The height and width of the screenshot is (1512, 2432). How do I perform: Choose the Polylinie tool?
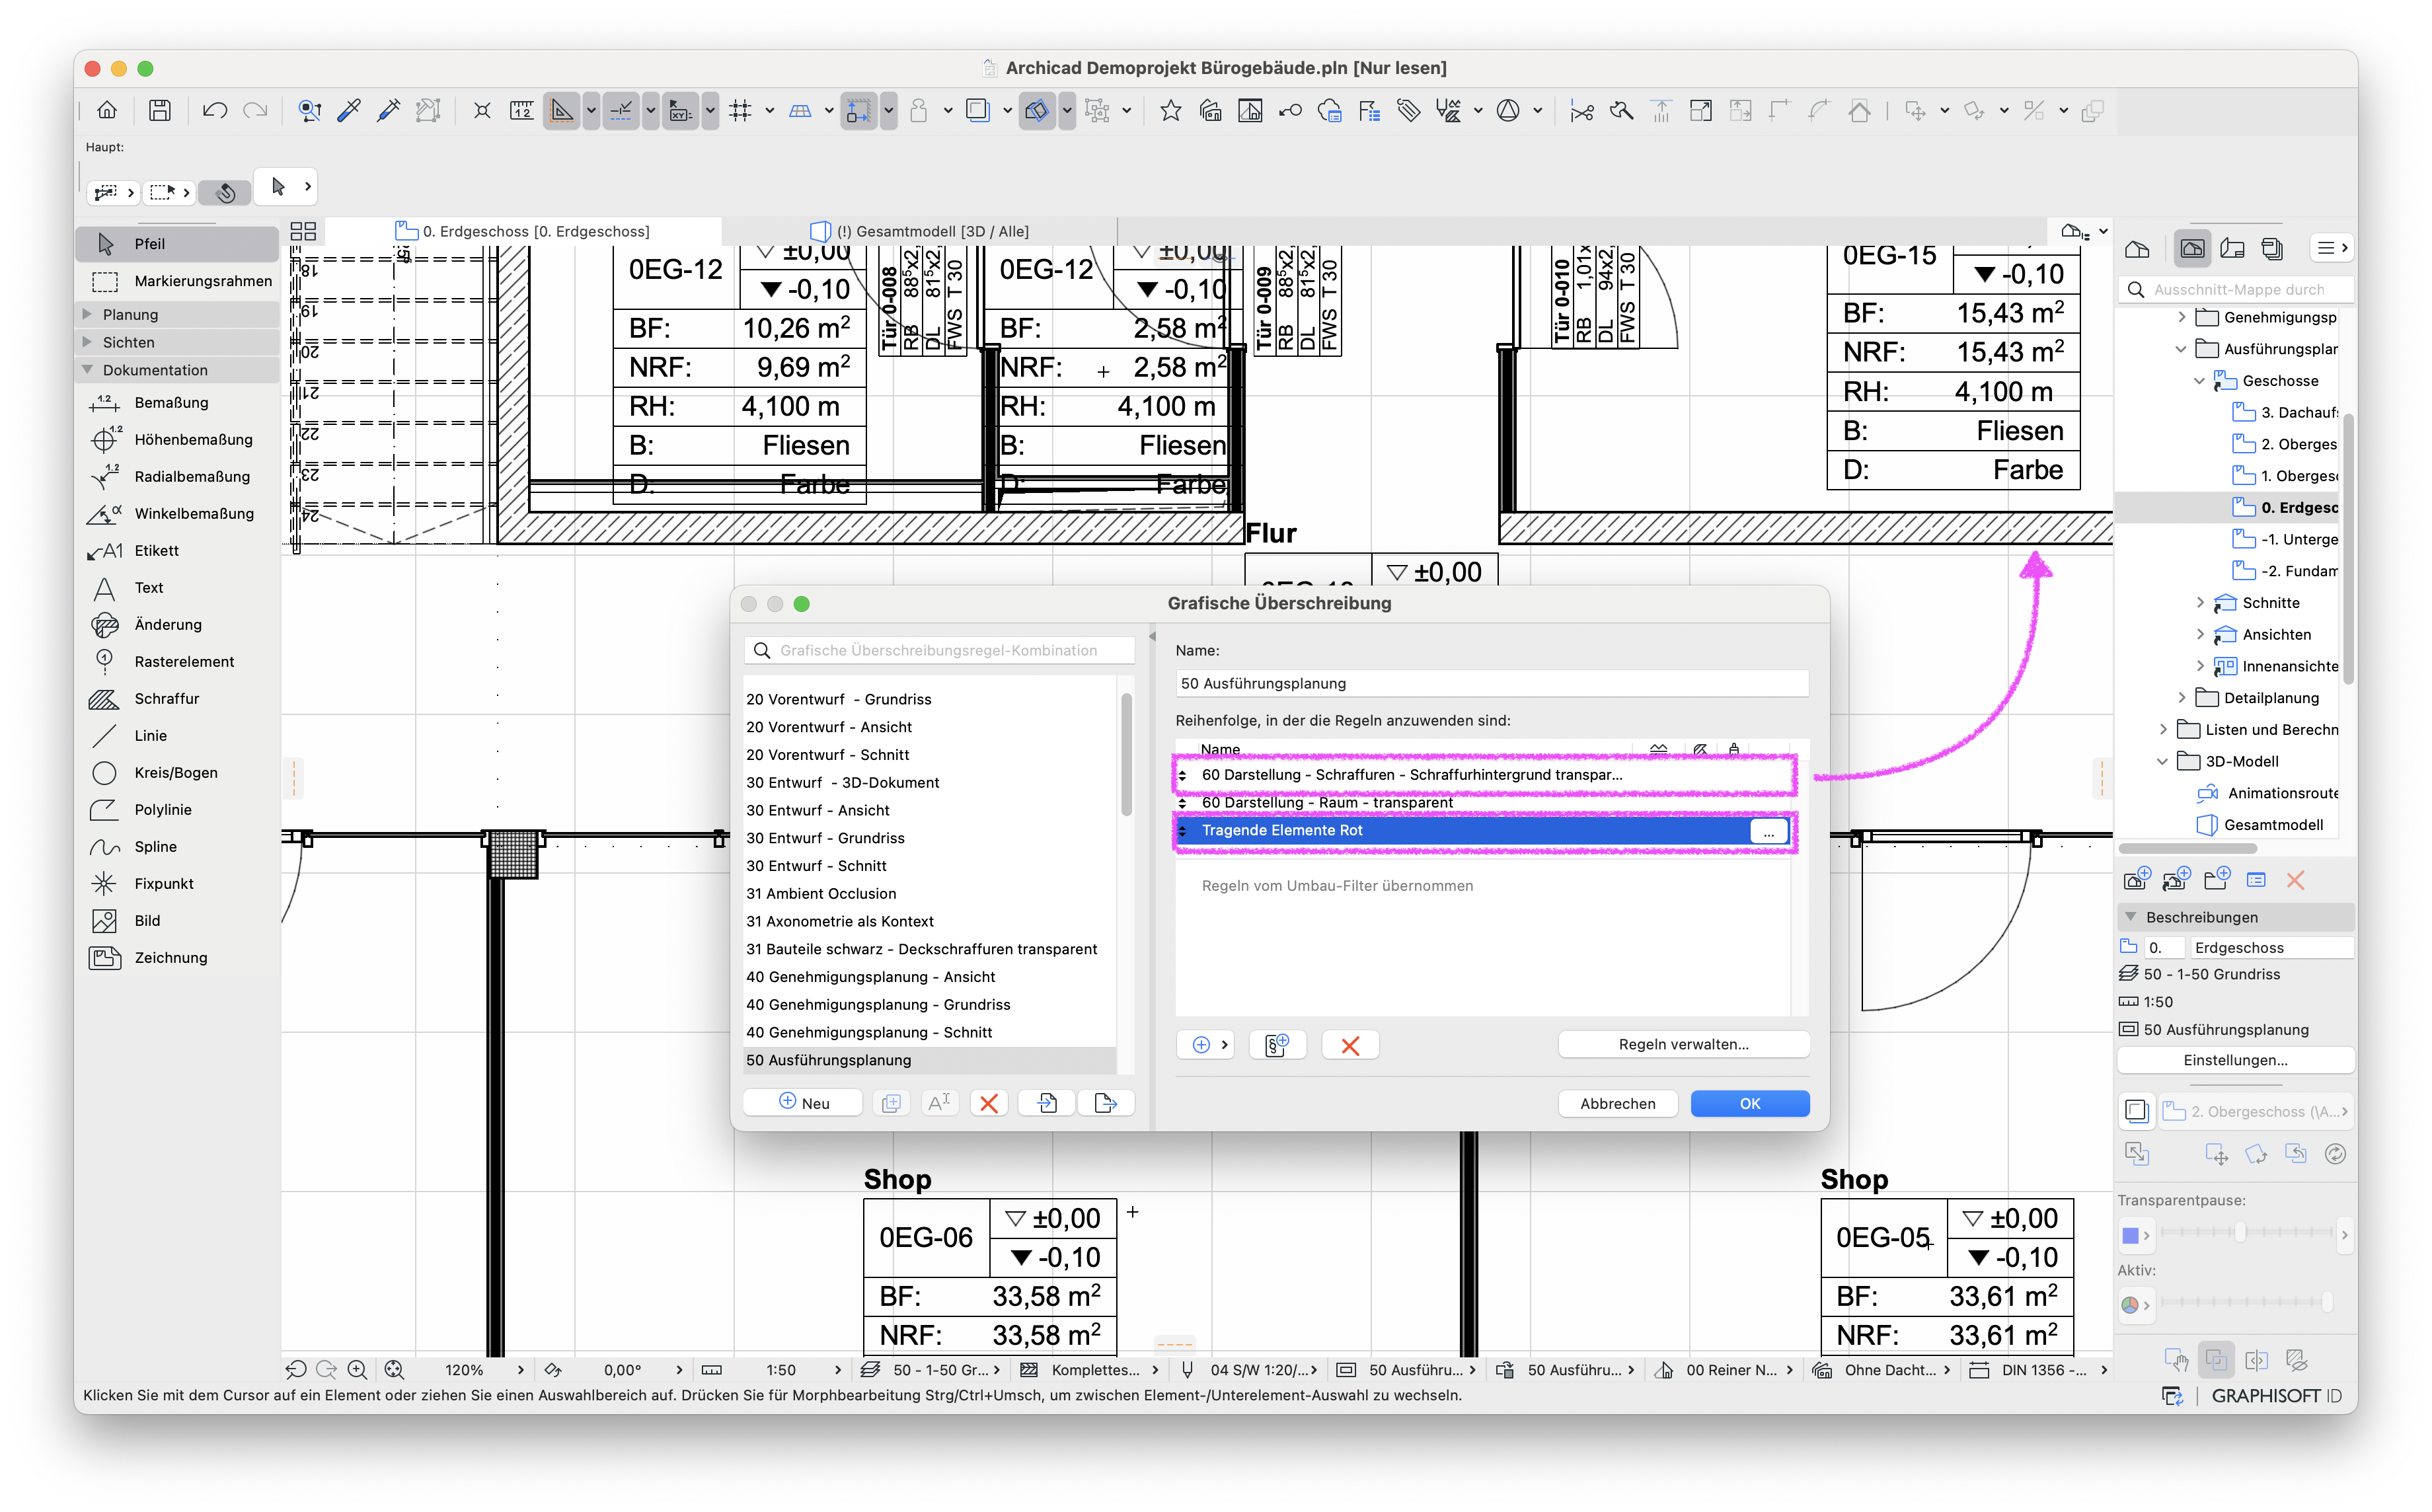coord(177,809)
